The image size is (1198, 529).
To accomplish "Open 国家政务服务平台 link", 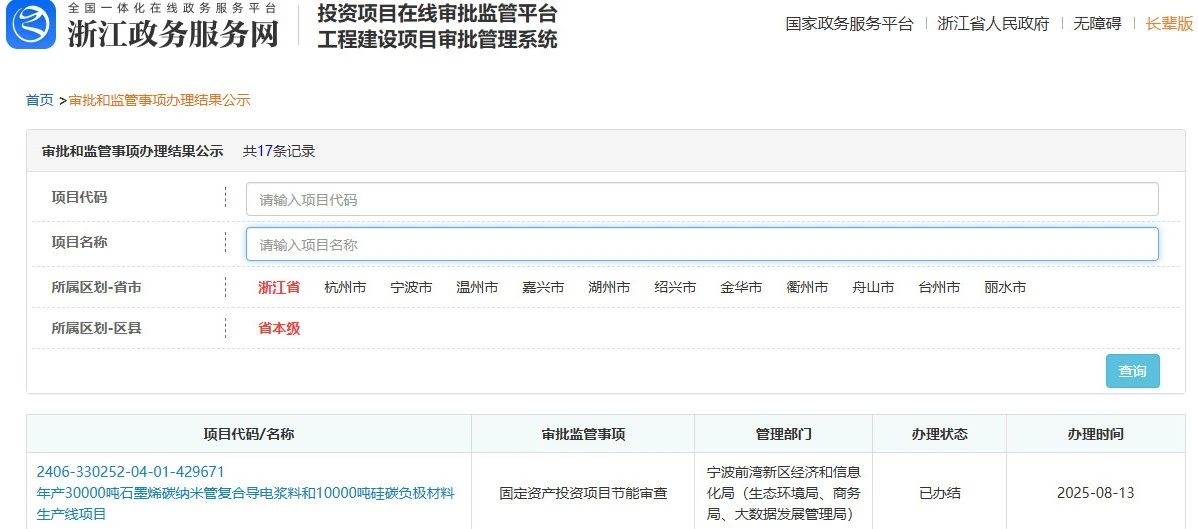I will pyautogui.click(x=849, y=24).
